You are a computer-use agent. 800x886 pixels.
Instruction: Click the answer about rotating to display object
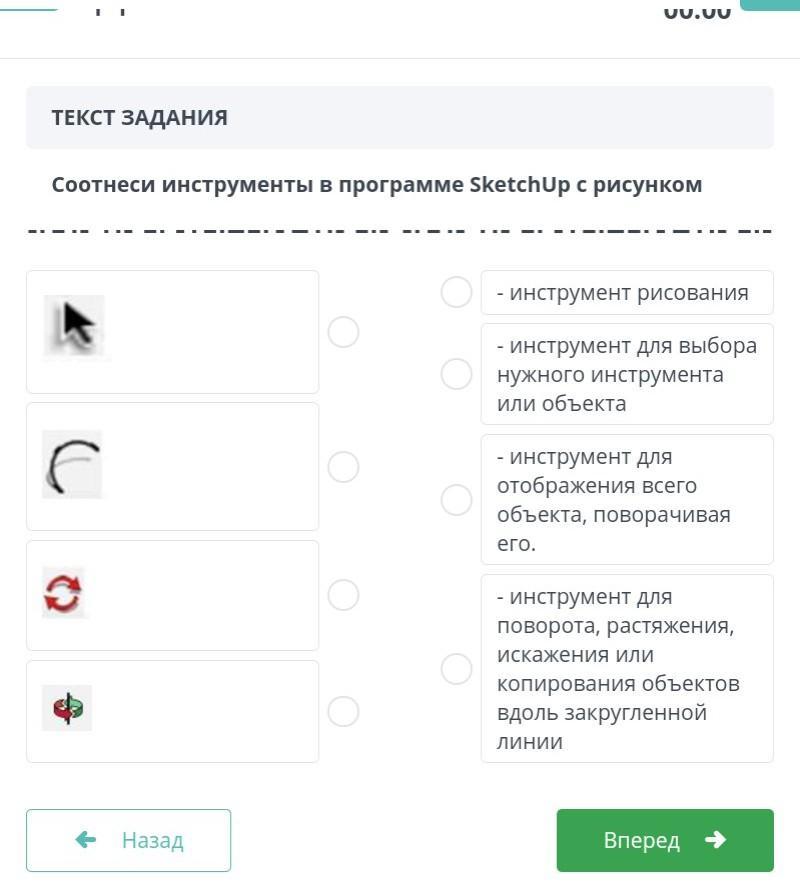point(627,500)
